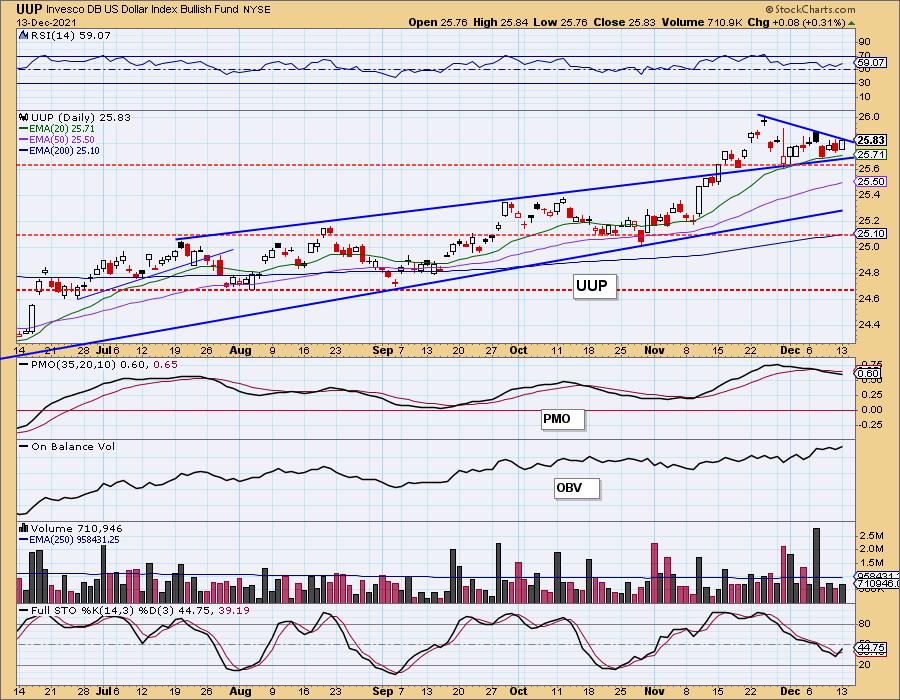Click the 13-Dec-2021 chart date
The image size is (900, 700).
(44, 22)
